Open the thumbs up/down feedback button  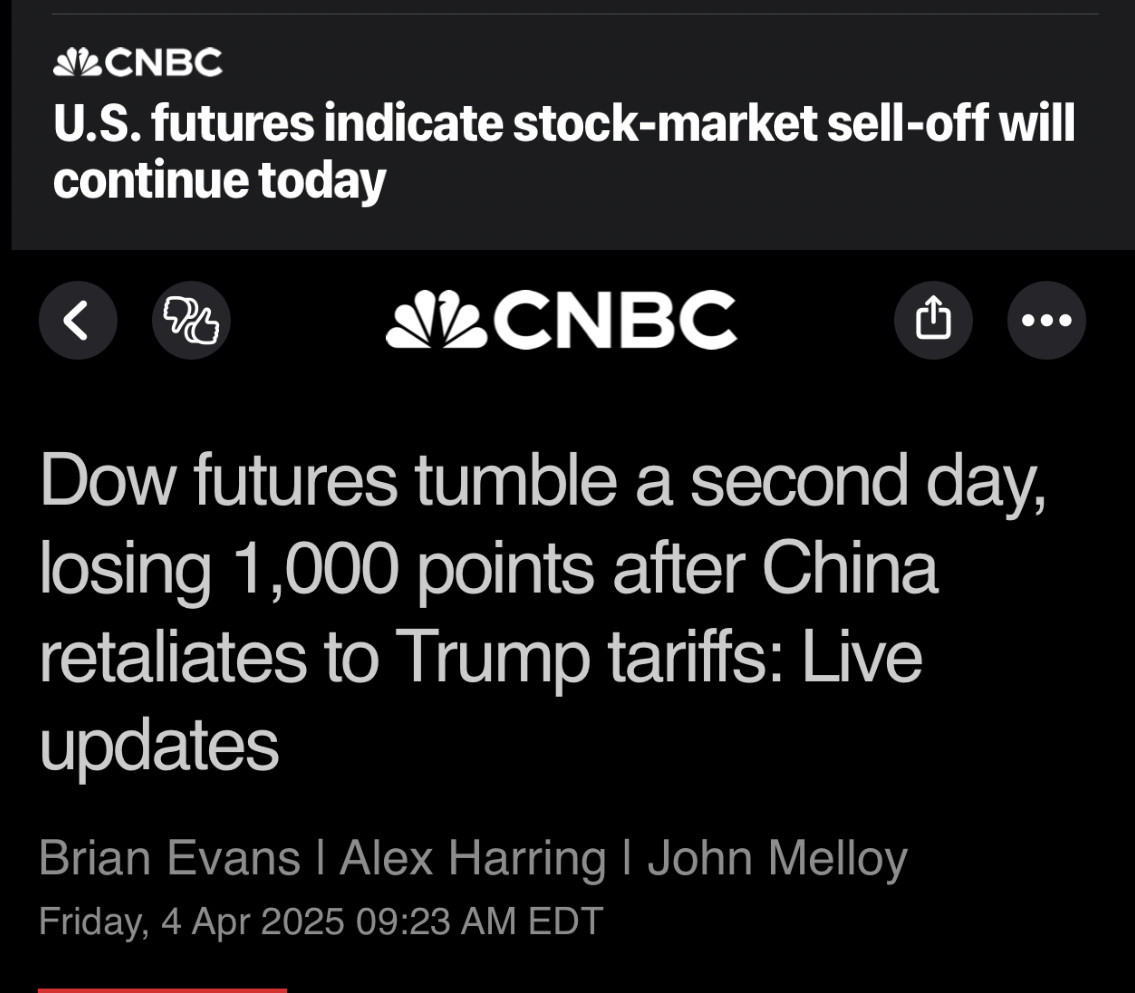pyautogui.click(x=191, y=320)
